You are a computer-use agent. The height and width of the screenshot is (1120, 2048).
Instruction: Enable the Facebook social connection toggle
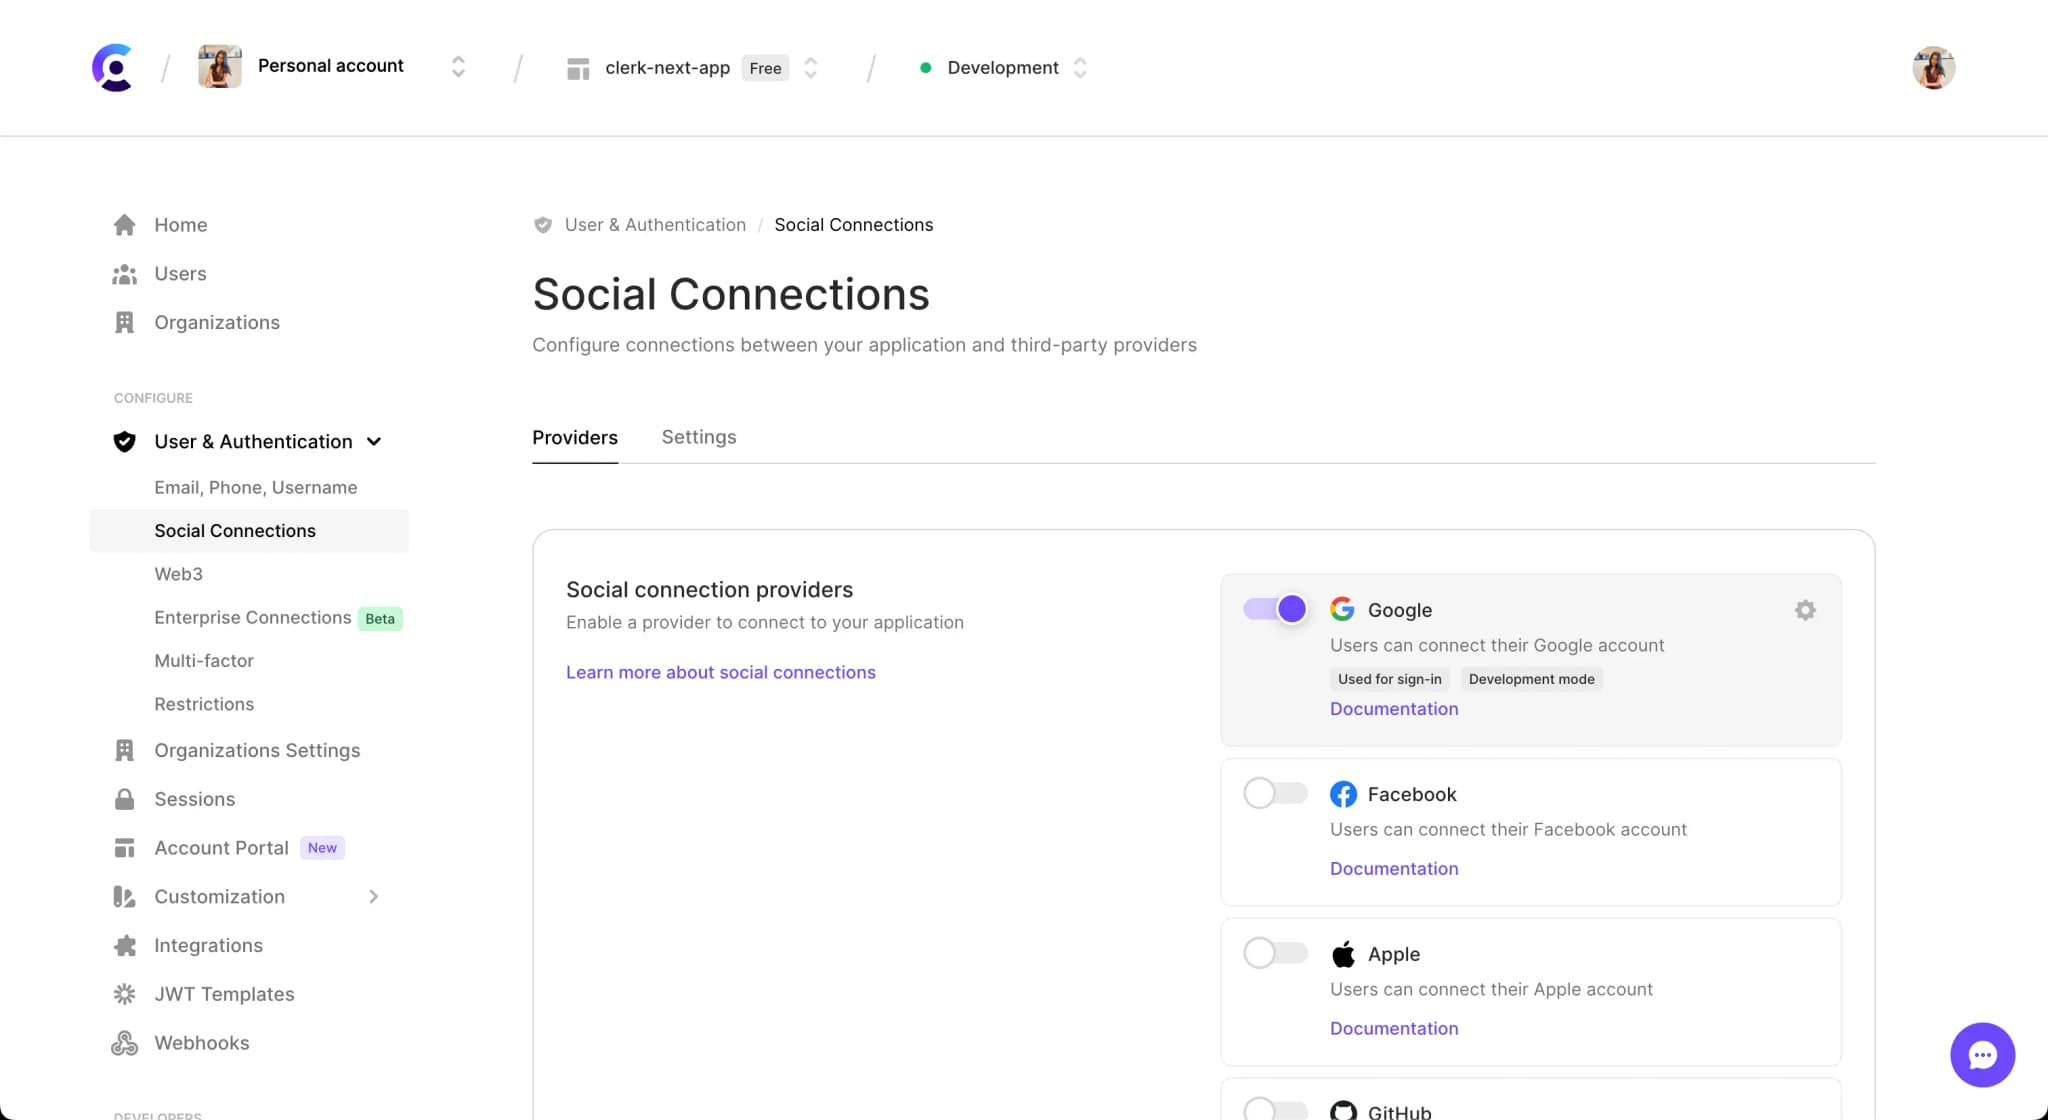[1273, 793]
